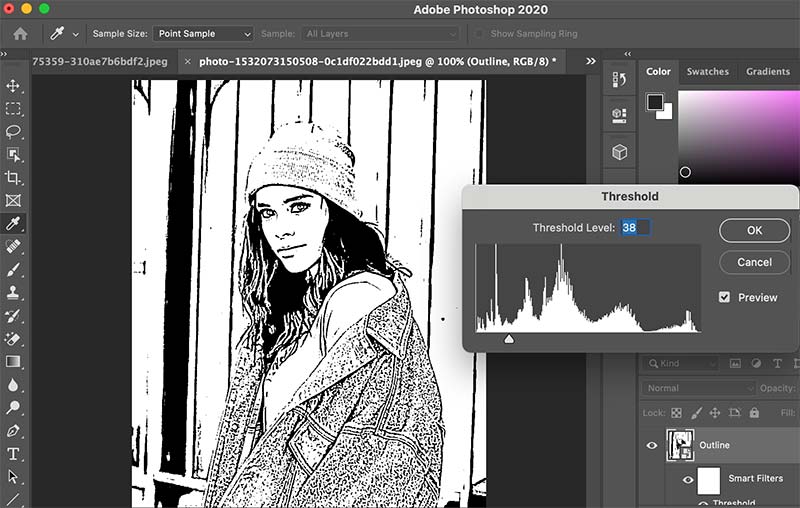Select the Frame tool
The width and height of the screenshot is (800, 508).
[x=13, y=200]
